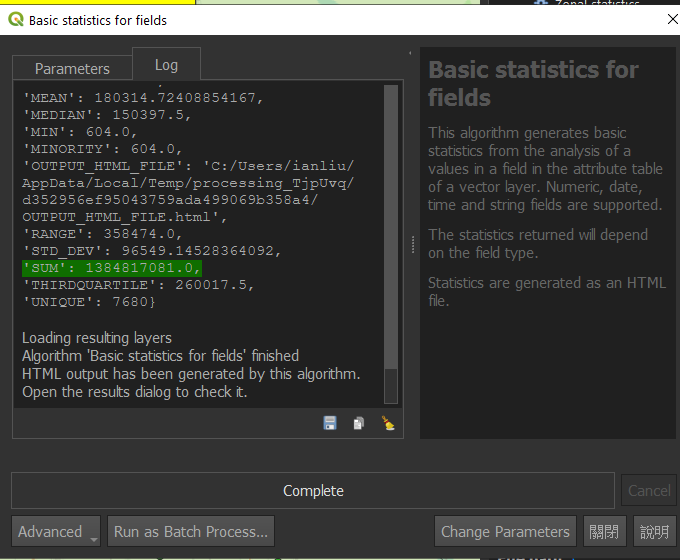
Task: Click 'Open the results dialog' log text
Action: pos(135,392)
